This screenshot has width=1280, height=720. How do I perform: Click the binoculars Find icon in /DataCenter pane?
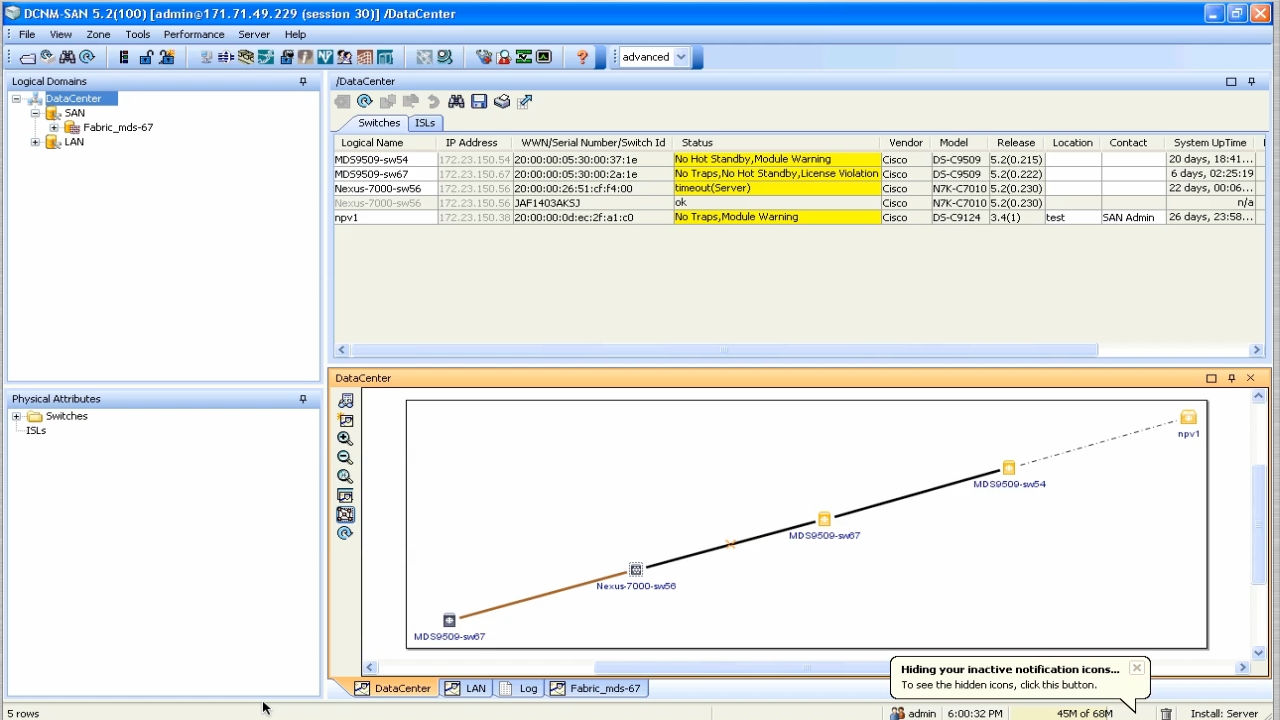[x=456, y=101]
